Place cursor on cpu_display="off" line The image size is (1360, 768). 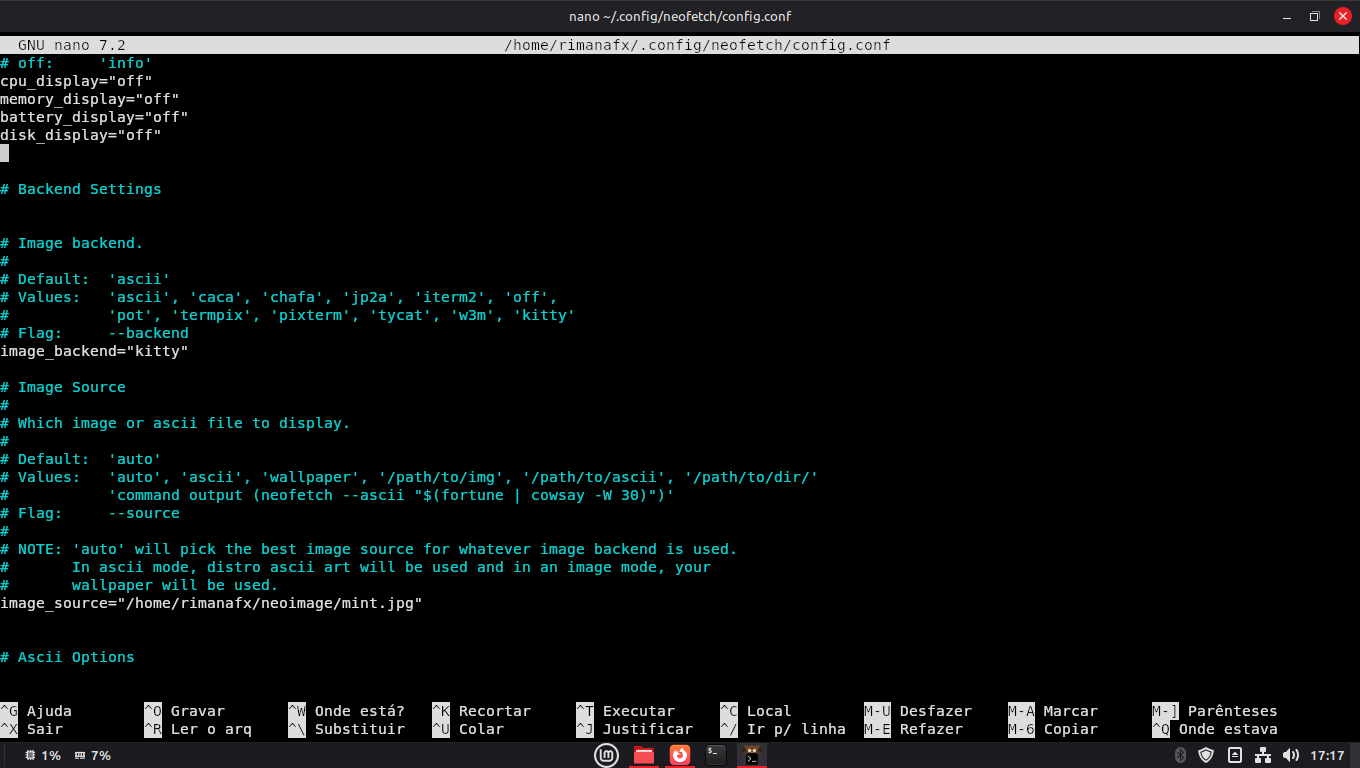76,81
